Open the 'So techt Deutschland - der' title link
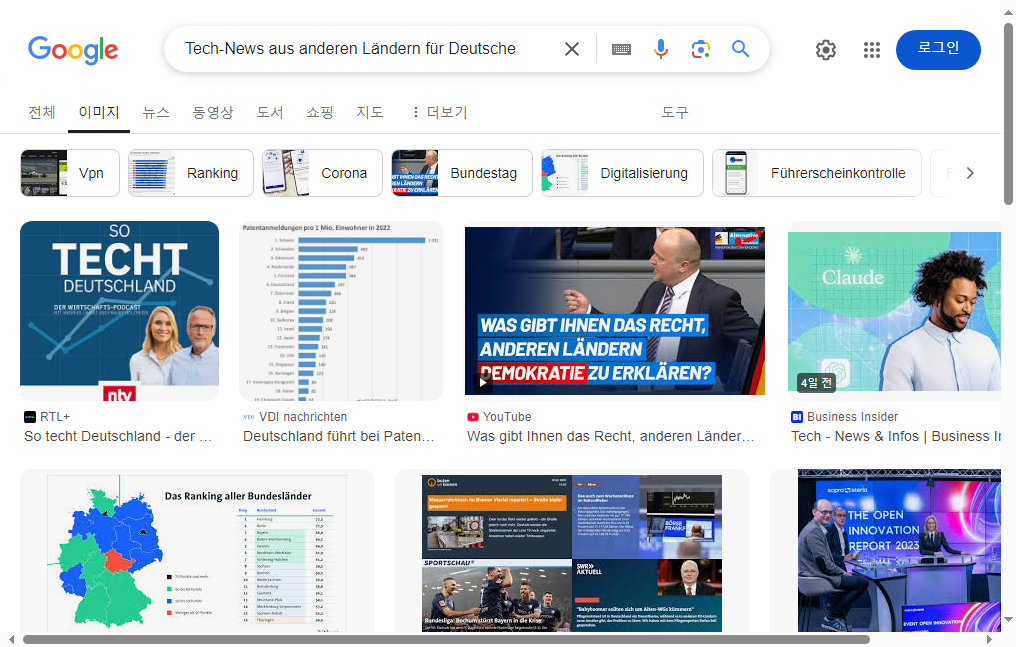 click(x=118, y=437)
